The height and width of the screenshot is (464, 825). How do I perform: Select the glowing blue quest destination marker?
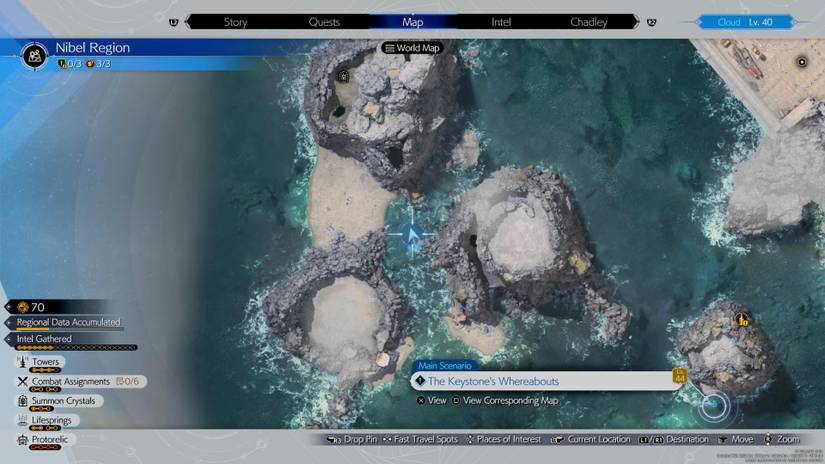(713, 405)
